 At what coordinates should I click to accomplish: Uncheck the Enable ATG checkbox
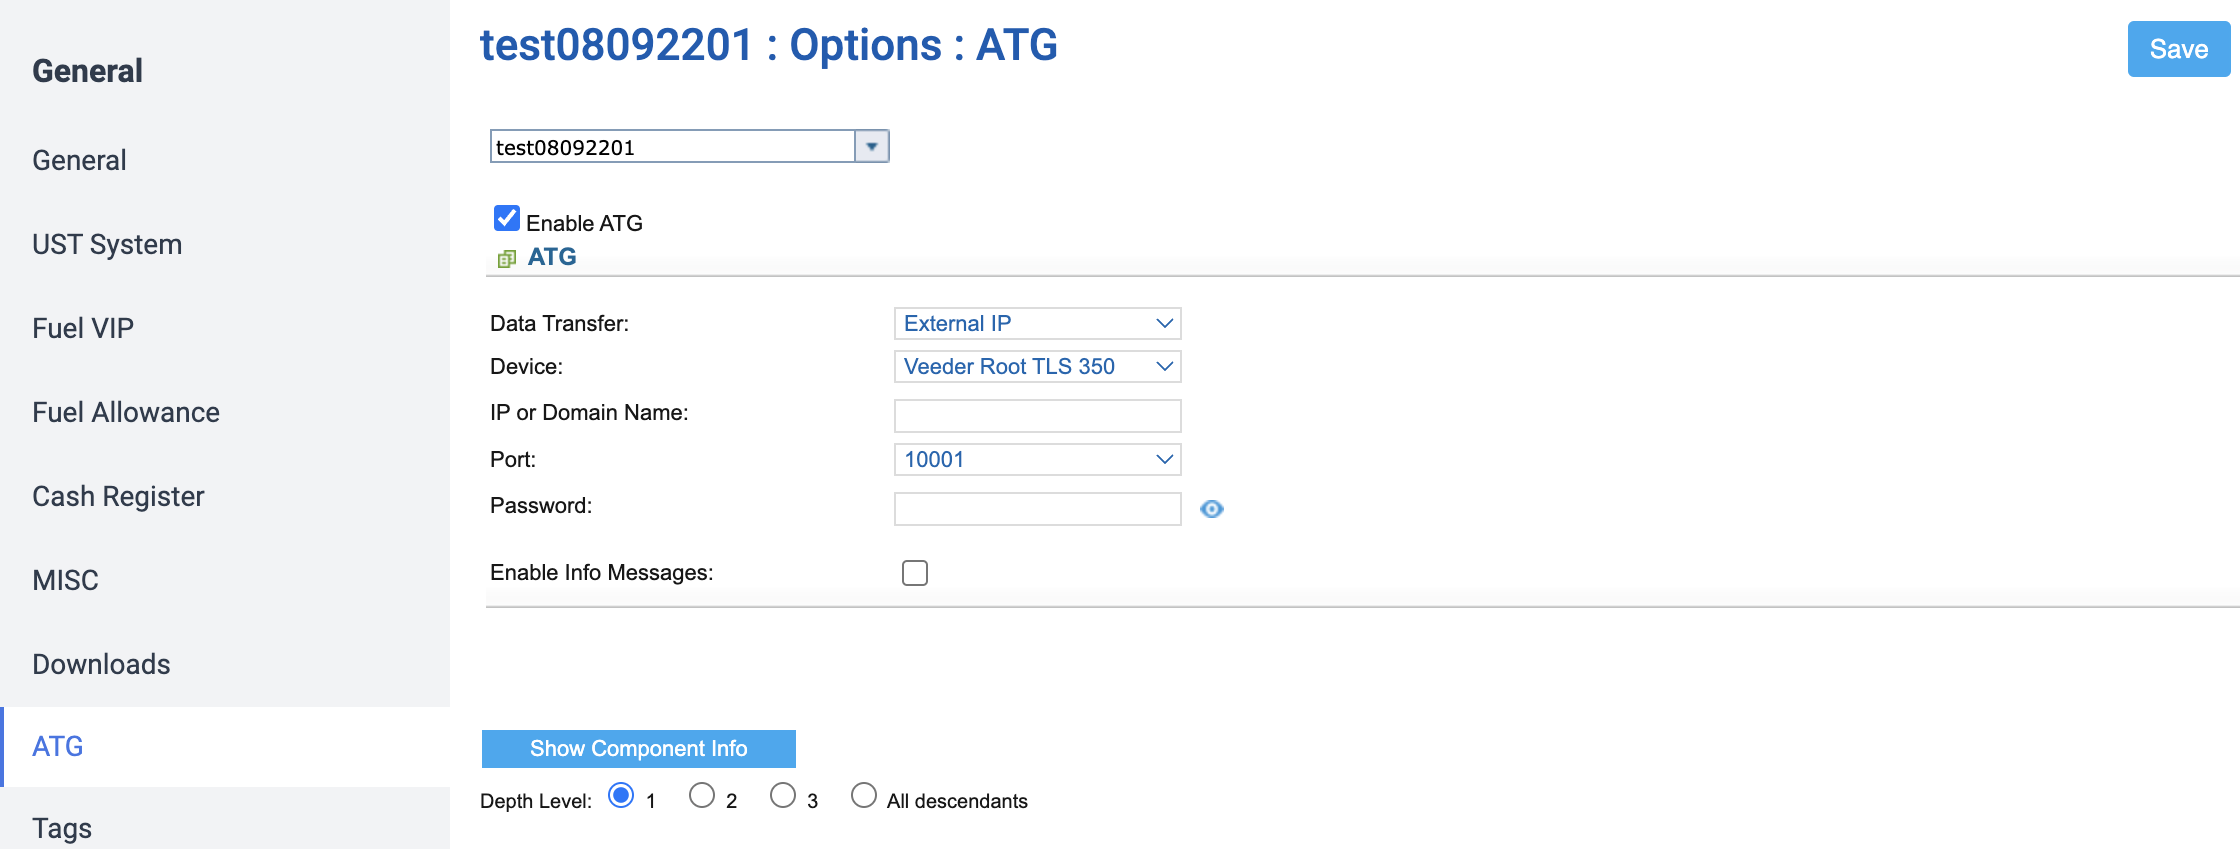(x=507, y=219)
